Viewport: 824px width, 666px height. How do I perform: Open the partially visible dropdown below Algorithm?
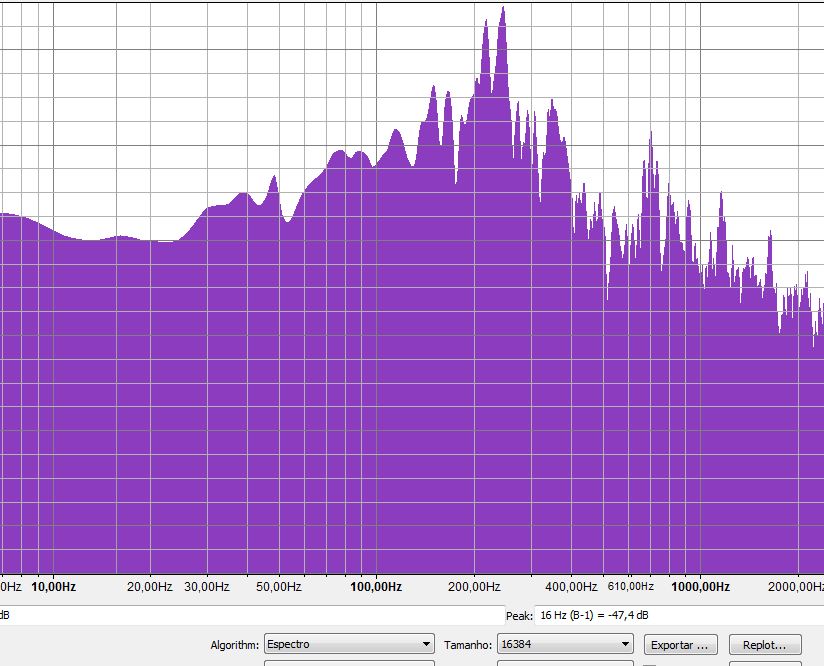[x=349, y=663]
